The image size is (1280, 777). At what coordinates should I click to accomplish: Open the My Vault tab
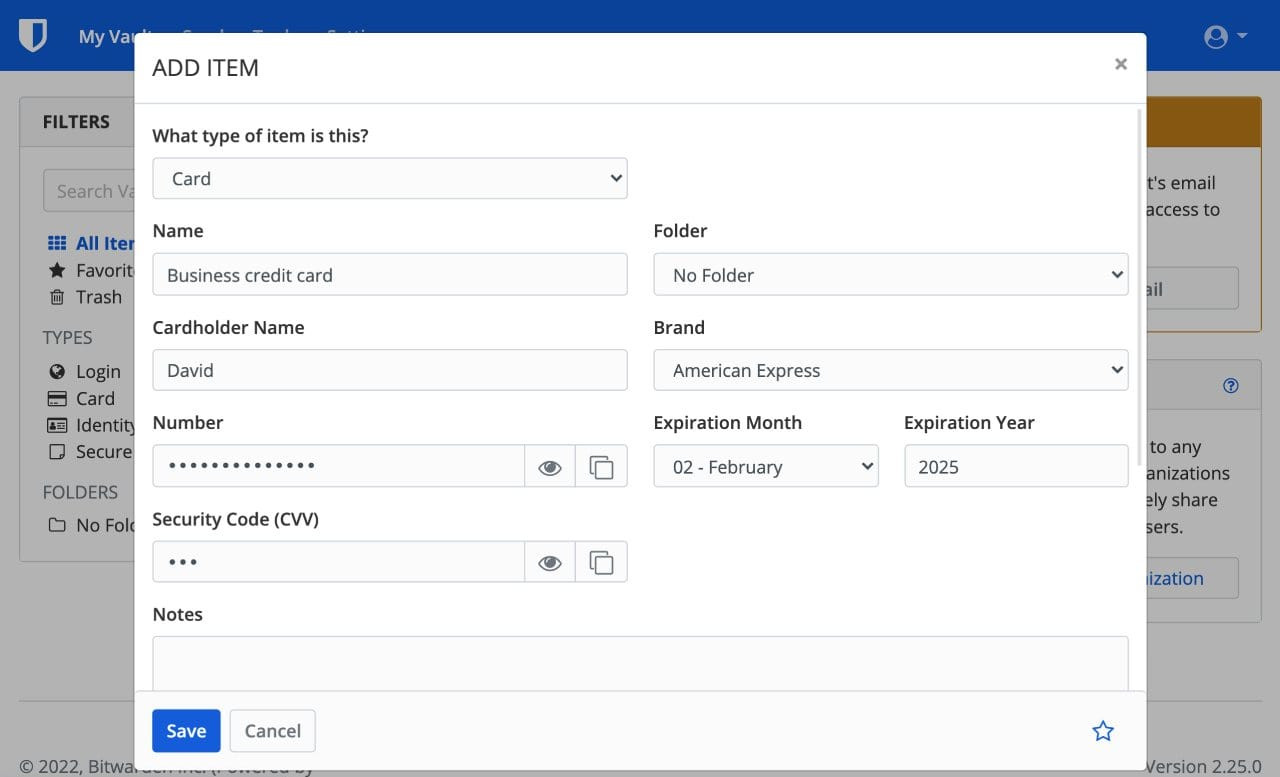coord(106,37)
